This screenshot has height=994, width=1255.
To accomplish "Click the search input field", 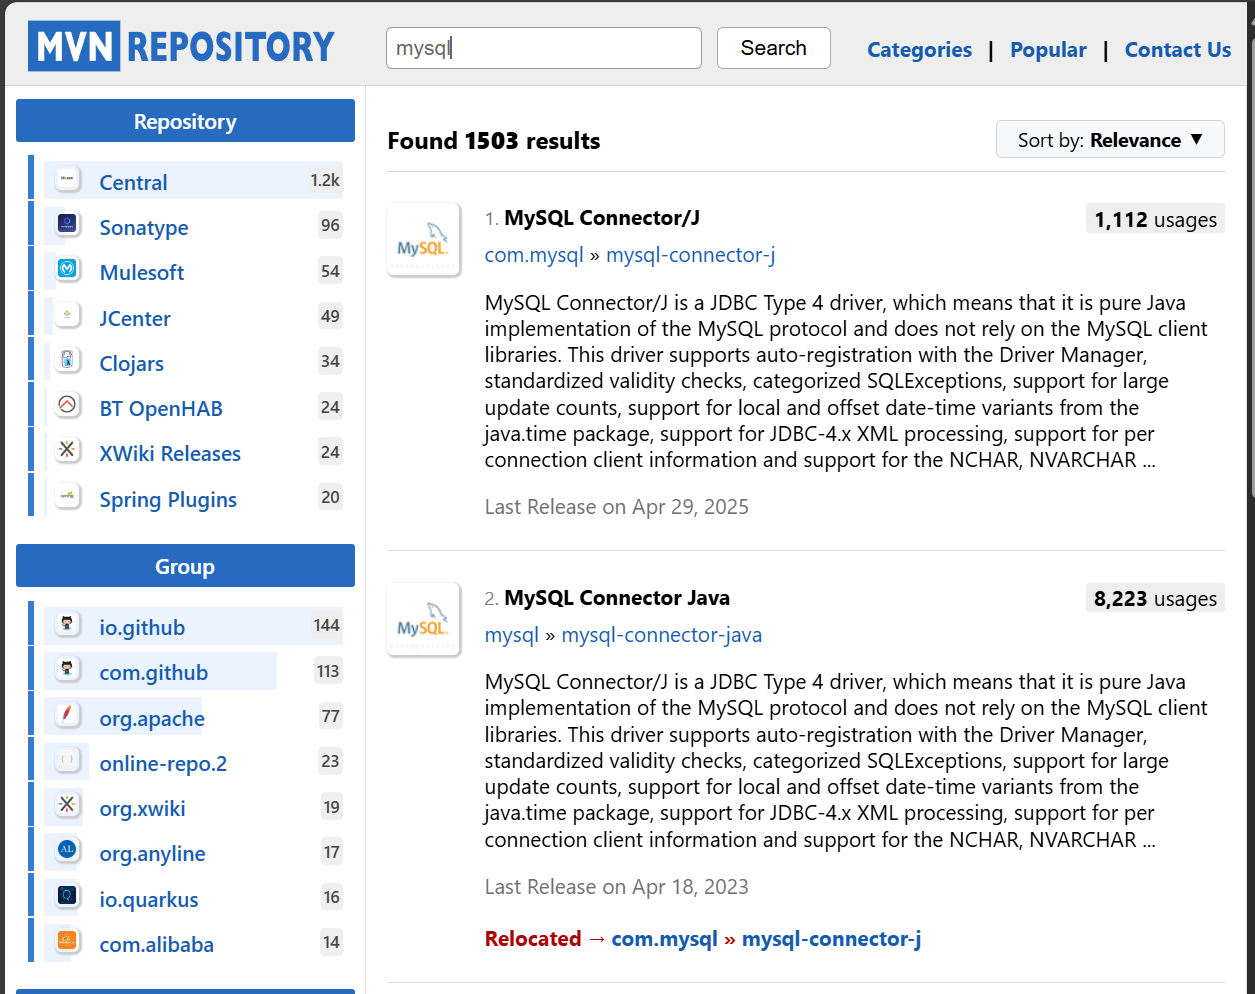I will pos(543,48).
